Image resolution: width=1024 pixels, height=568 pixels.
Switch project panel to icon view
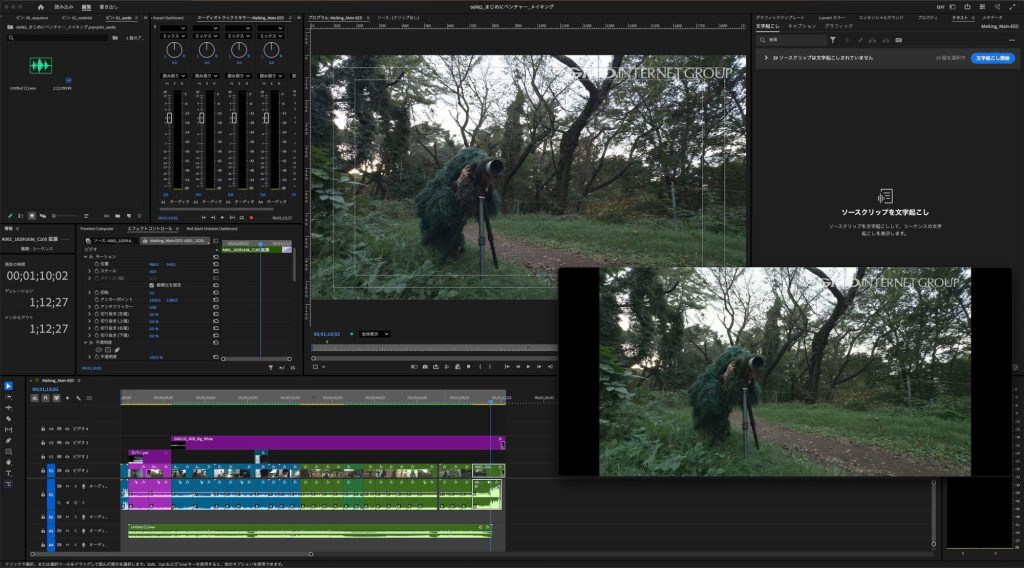pyautogui.click(x=32, y=216)
